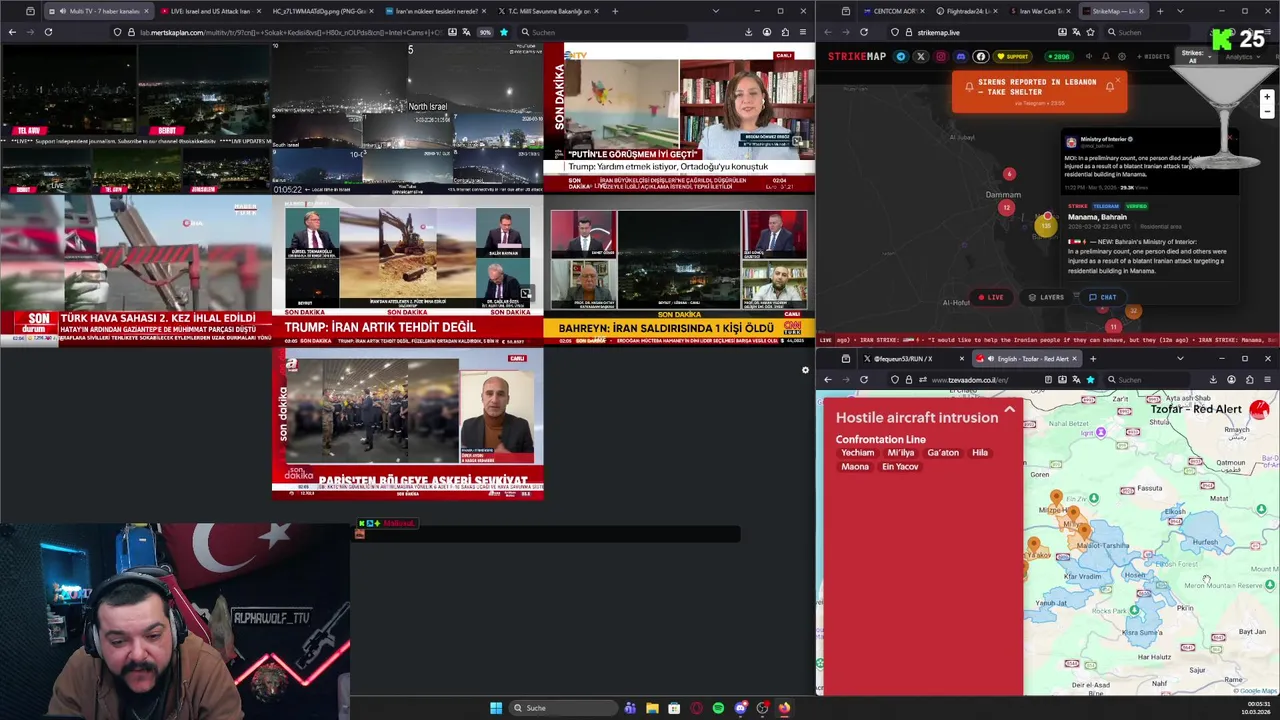The height and width of the screenshot is (720, 1280).
Task: Open Reader view on the tzevaadom page
Action: point(1048,380)
